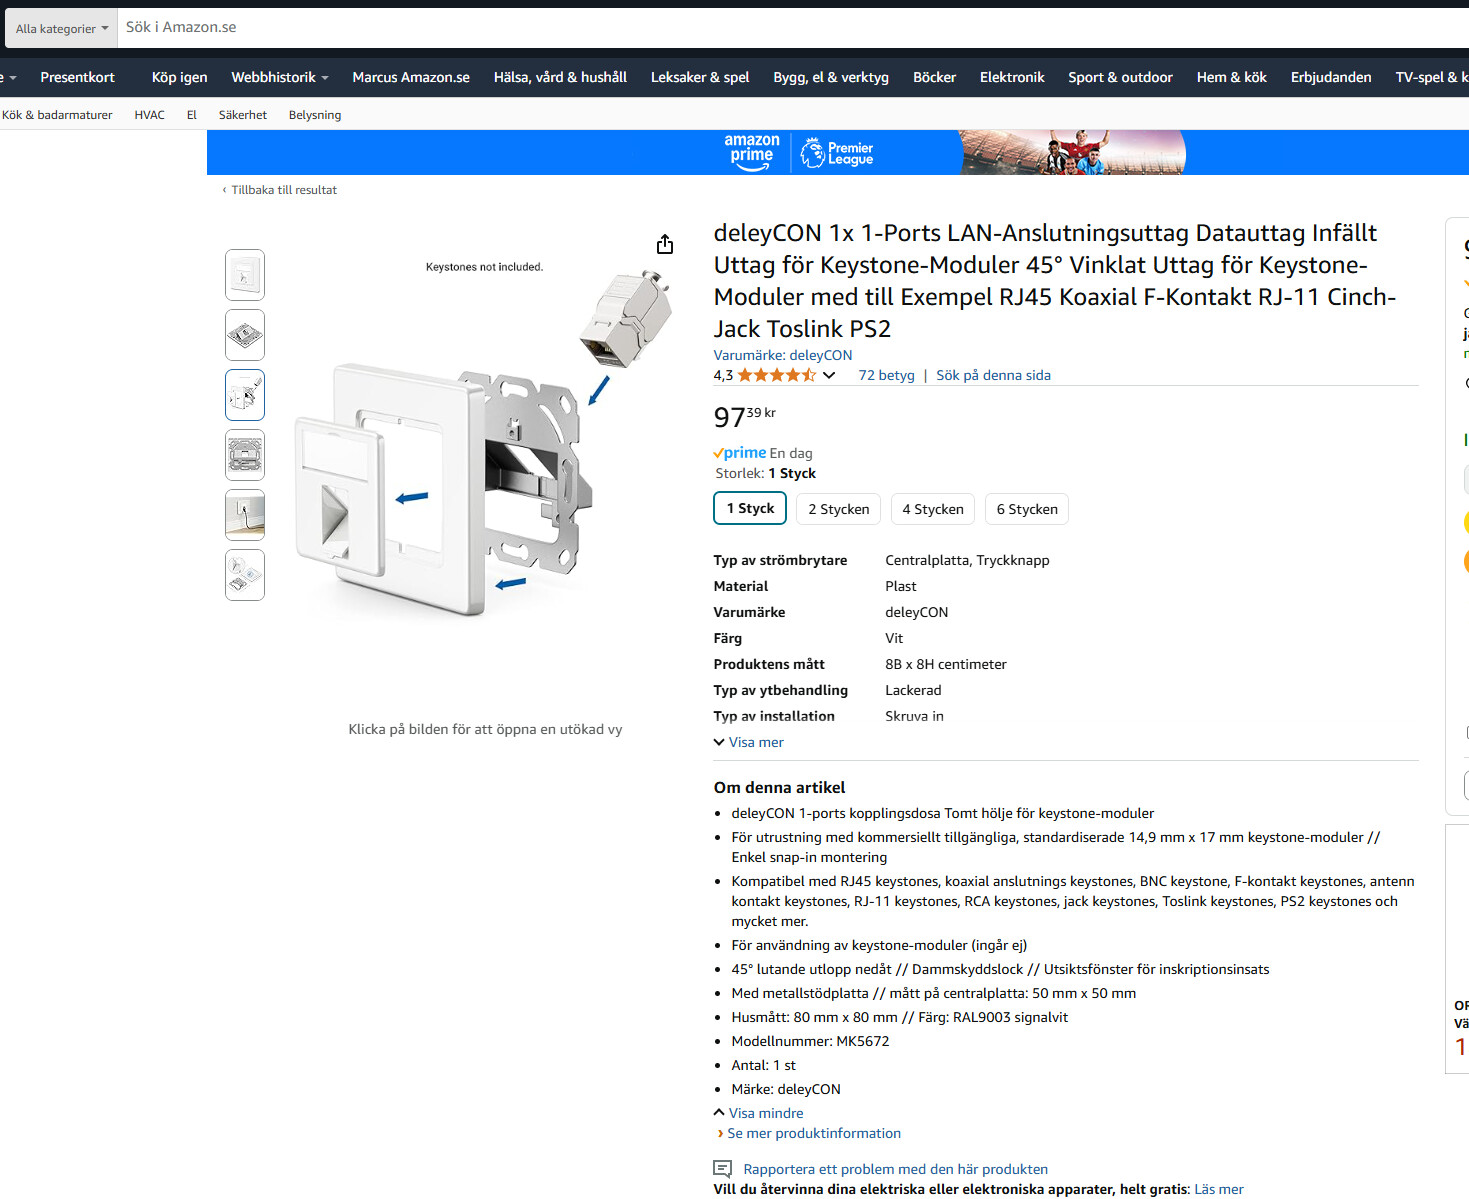Image resolution: width=1469 pixels, height=1199 pixels.
Task: Click the prime checkmark logo
Action: click(x=740, y=453)
